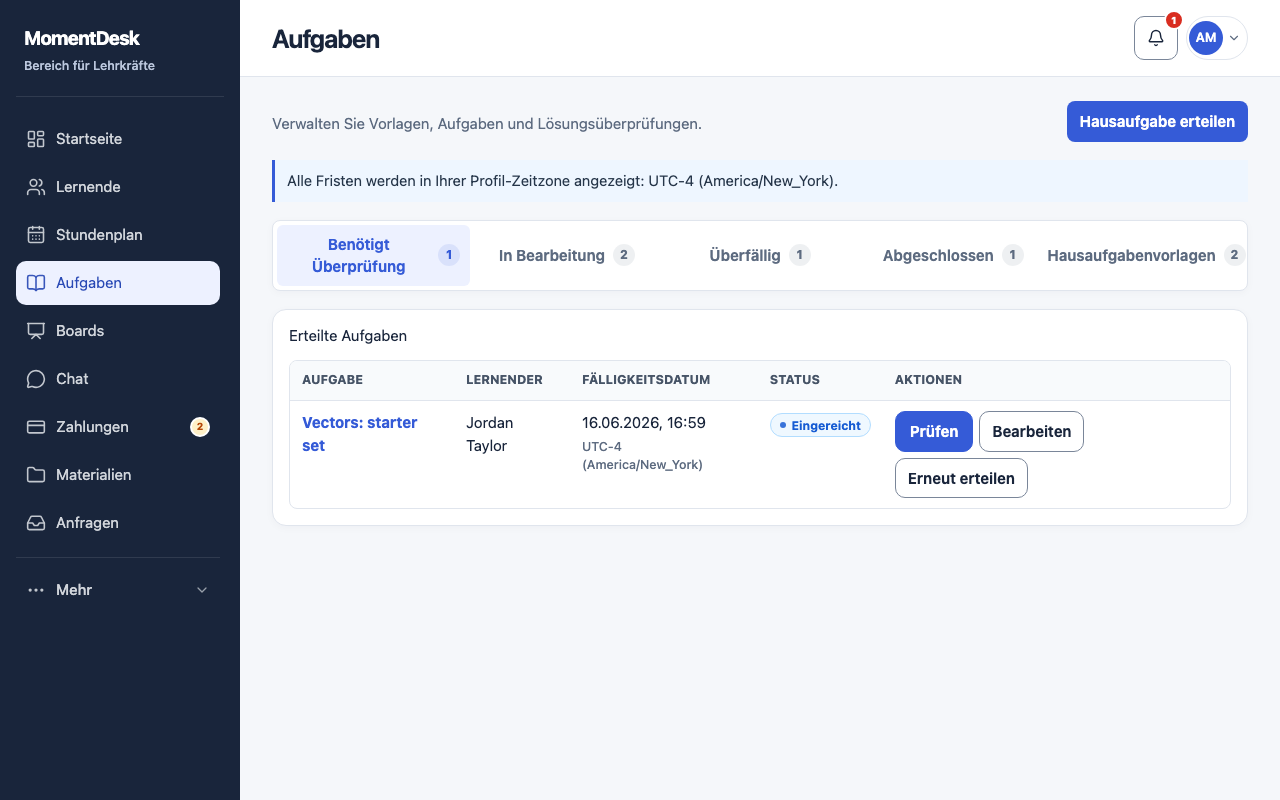Click the AM user avatar
Viewport: 1280px width, 800px height.
coord(1206,38)
